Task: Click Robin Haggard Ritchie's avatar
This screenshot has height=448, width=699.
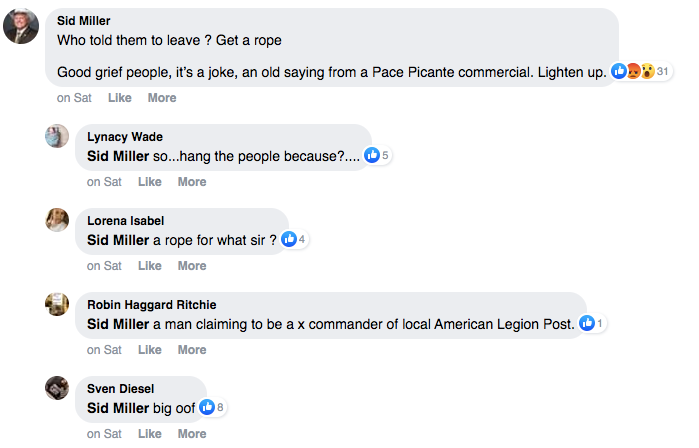Action: [57, 304]
